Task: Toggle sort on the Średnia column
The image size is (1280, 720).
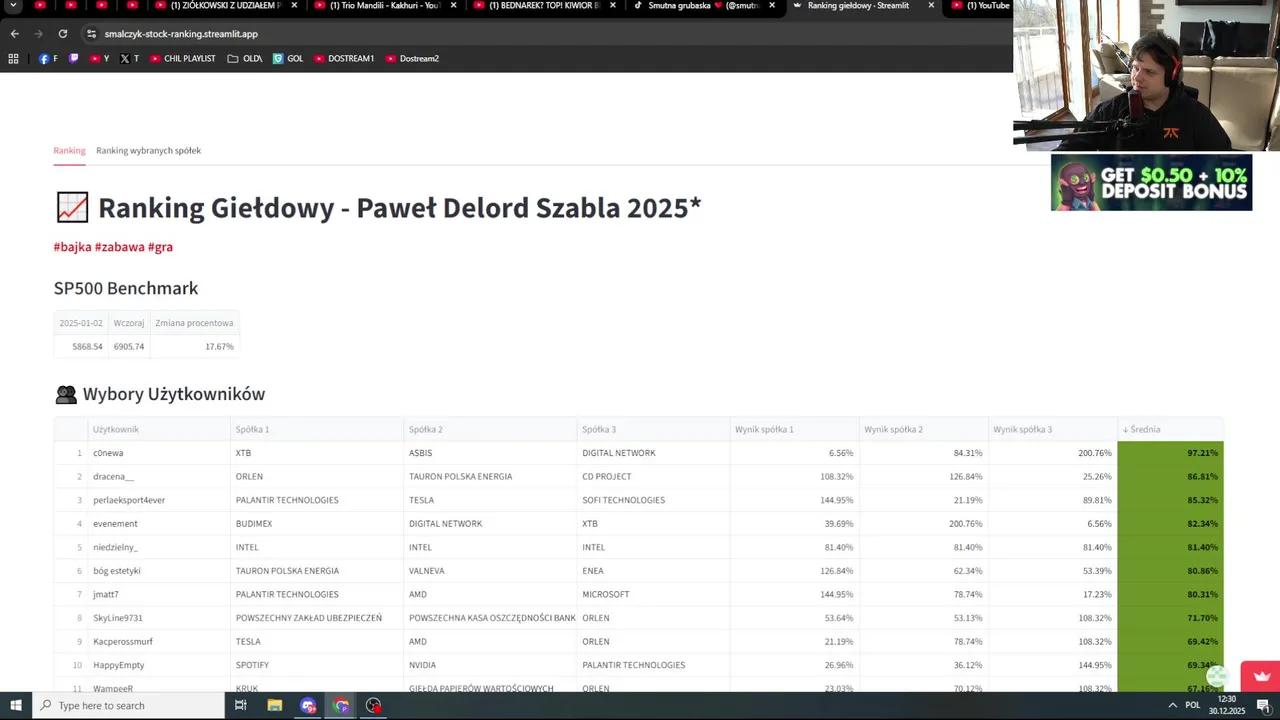Action: (x=1170, y=429)
